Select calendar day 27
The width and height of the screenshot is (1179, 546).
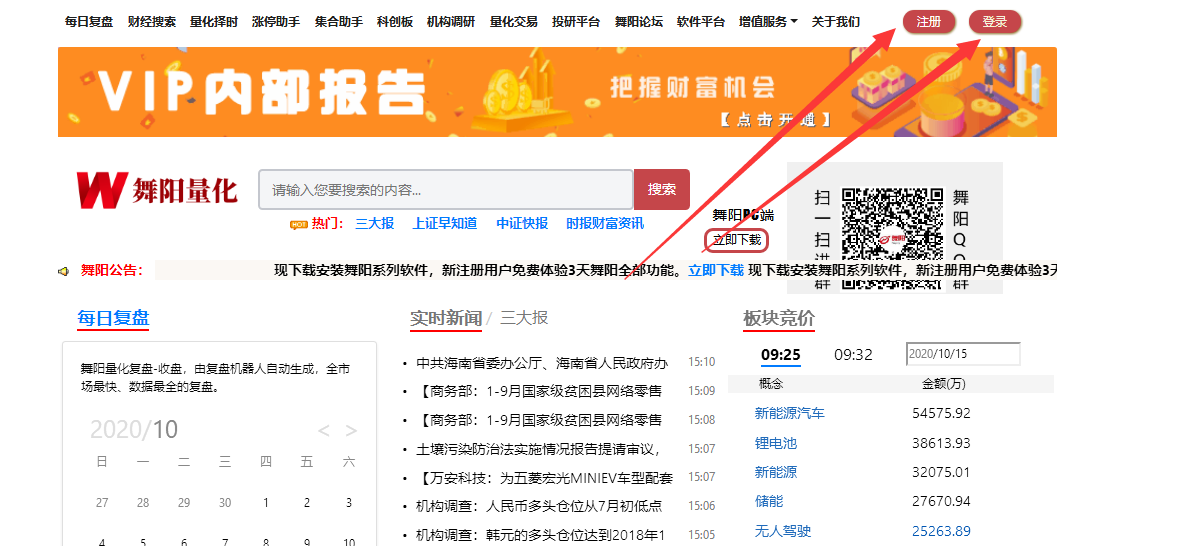[102, 503]
